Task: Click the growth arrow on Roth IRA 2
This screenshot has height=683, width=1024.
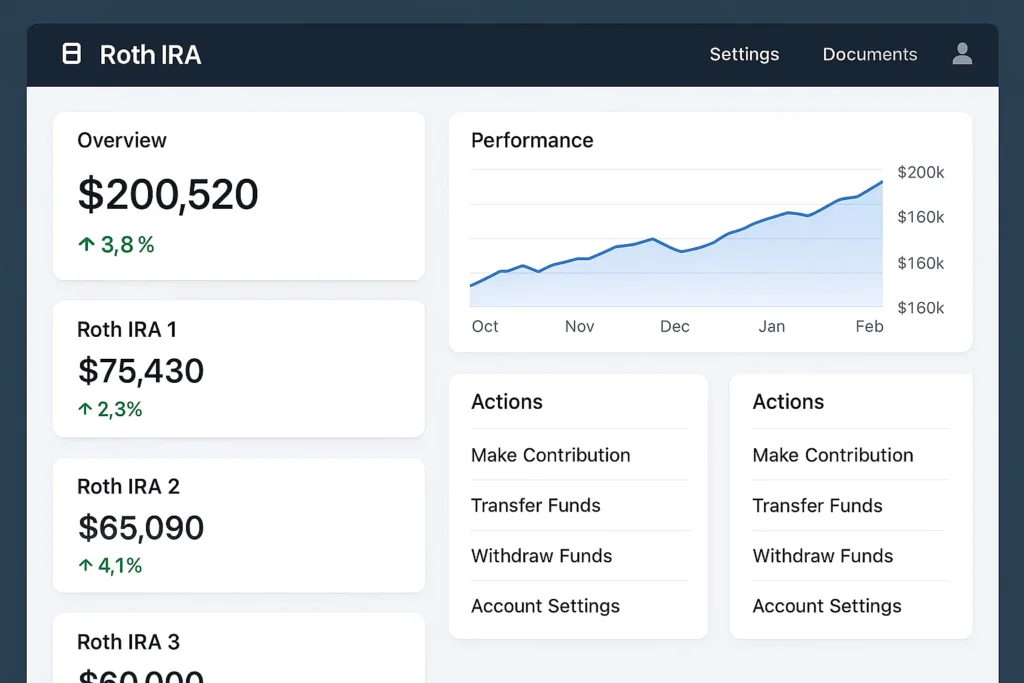Action: [x=86, y=565]
